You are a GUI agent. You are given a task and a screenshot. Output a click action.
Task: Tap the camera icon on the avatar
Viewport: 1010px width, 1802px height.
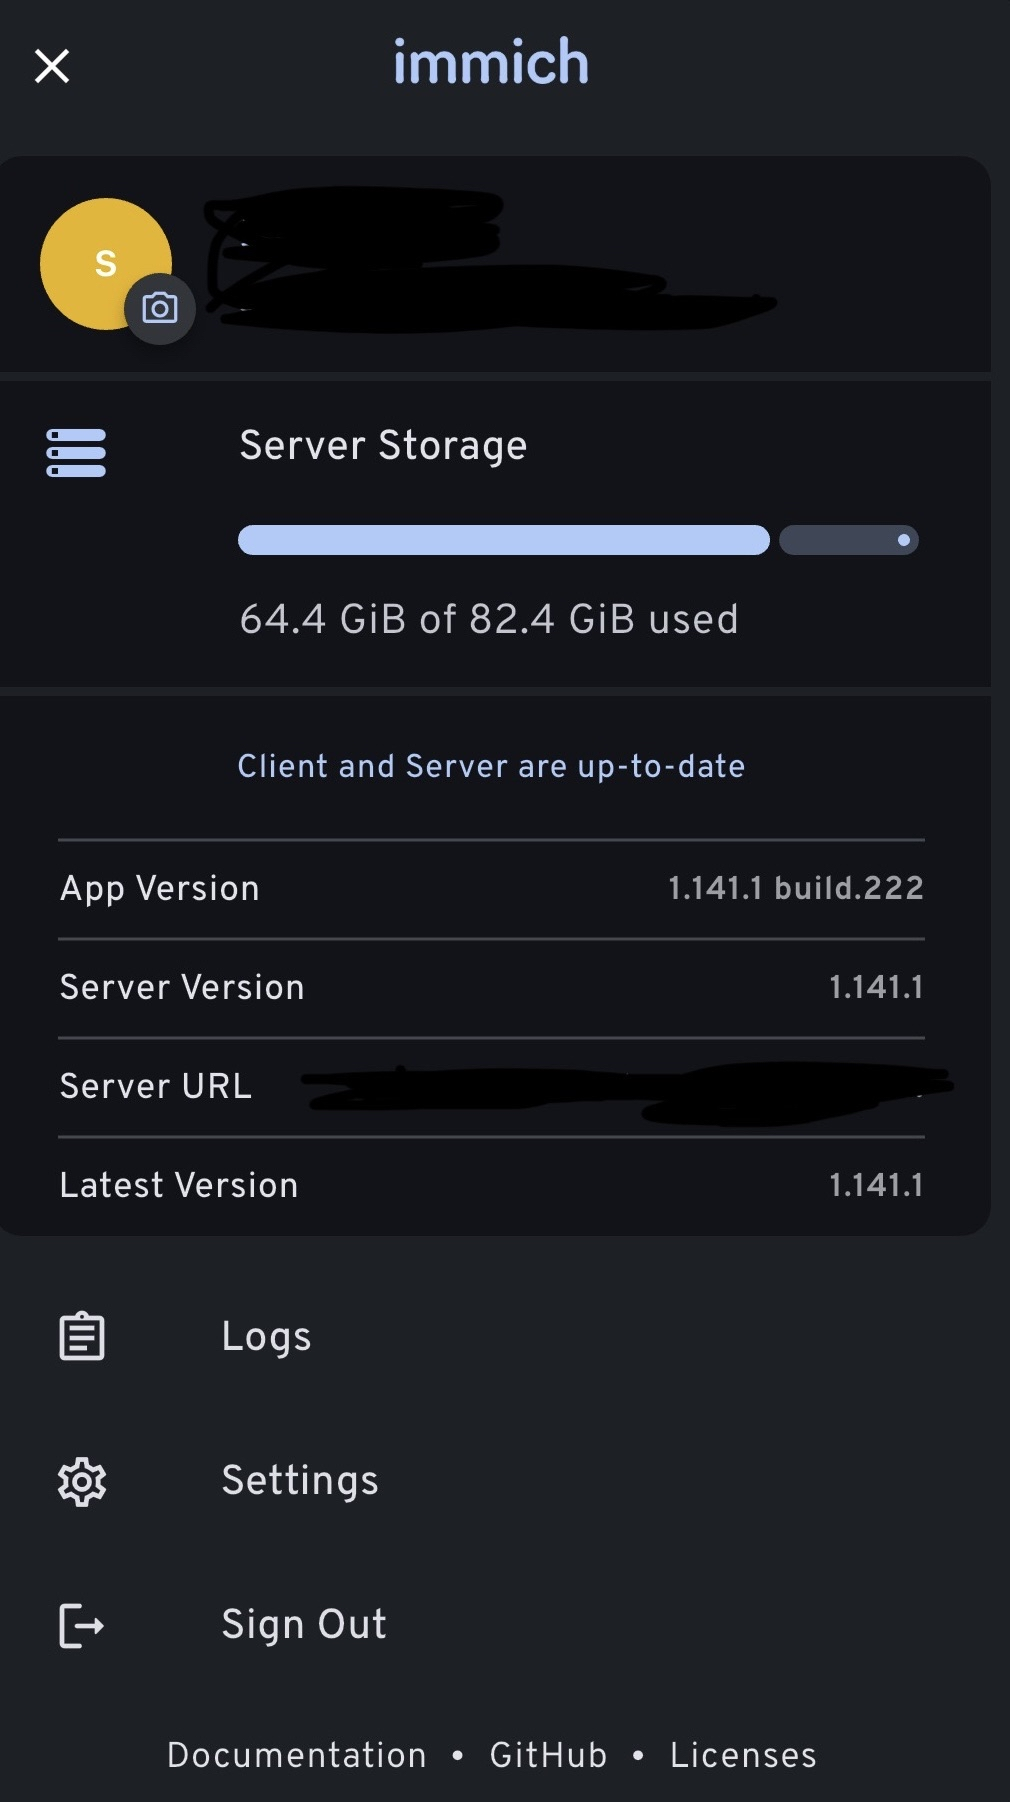(x=160, y=308)
